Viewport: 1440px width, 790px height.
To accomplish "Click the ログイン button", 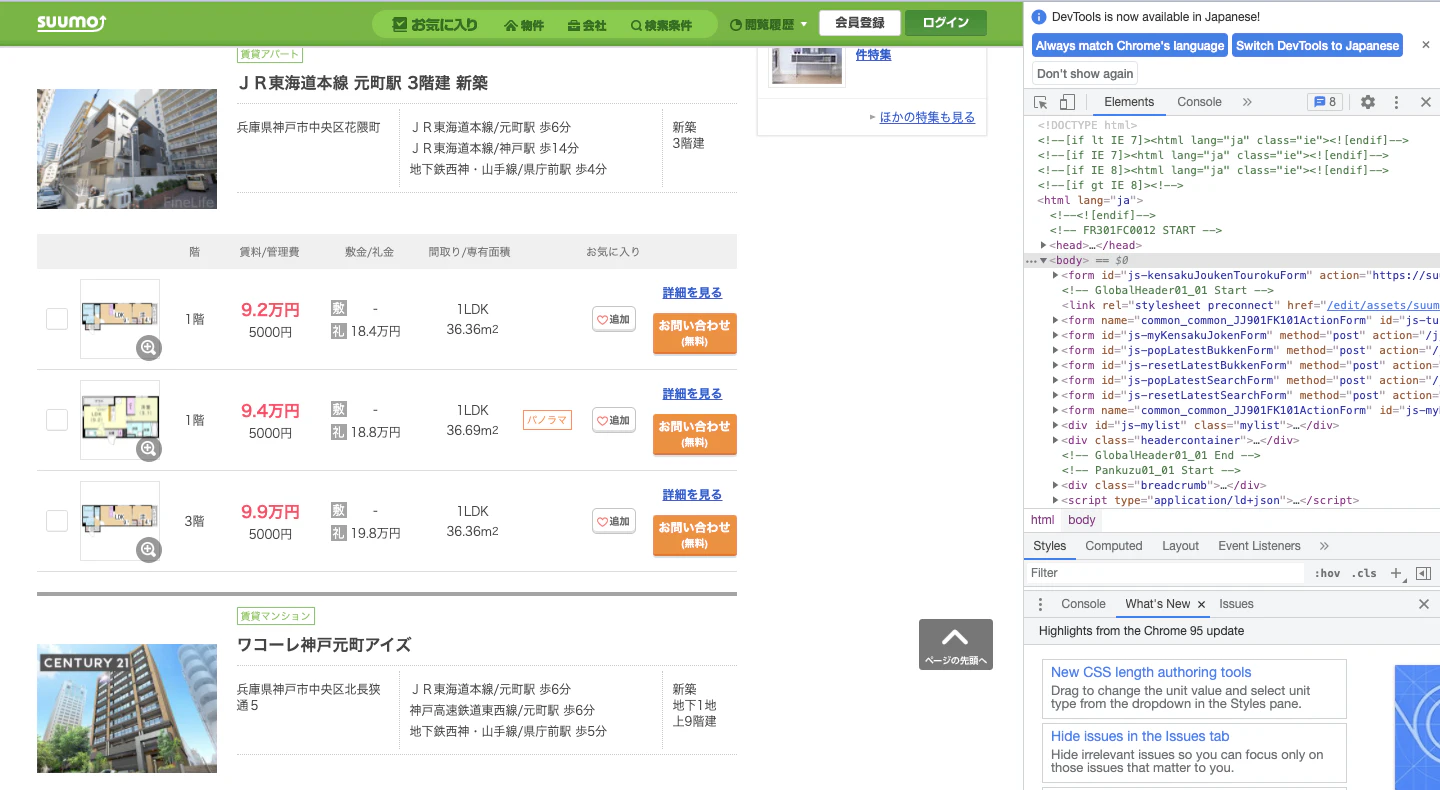I will (x=945, y=23).
